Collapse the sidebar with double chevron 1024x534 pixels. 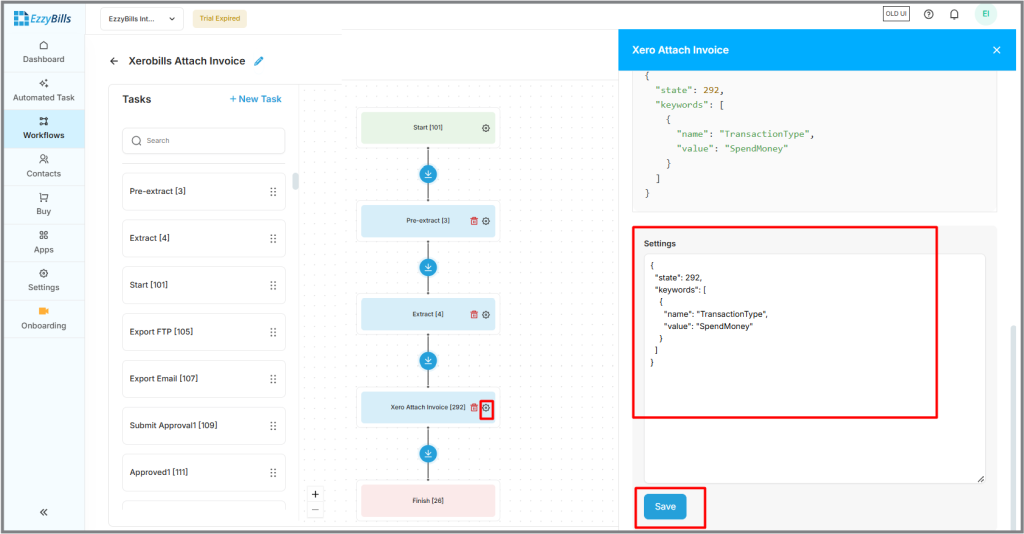44,512
